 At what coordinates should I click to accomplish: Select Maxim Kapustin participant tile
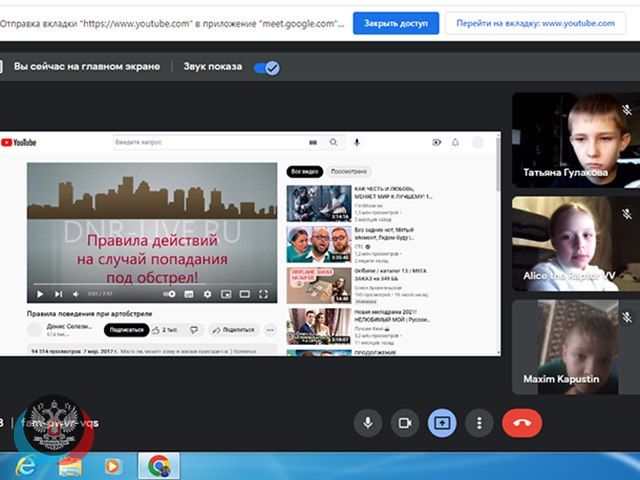(576, 347)
